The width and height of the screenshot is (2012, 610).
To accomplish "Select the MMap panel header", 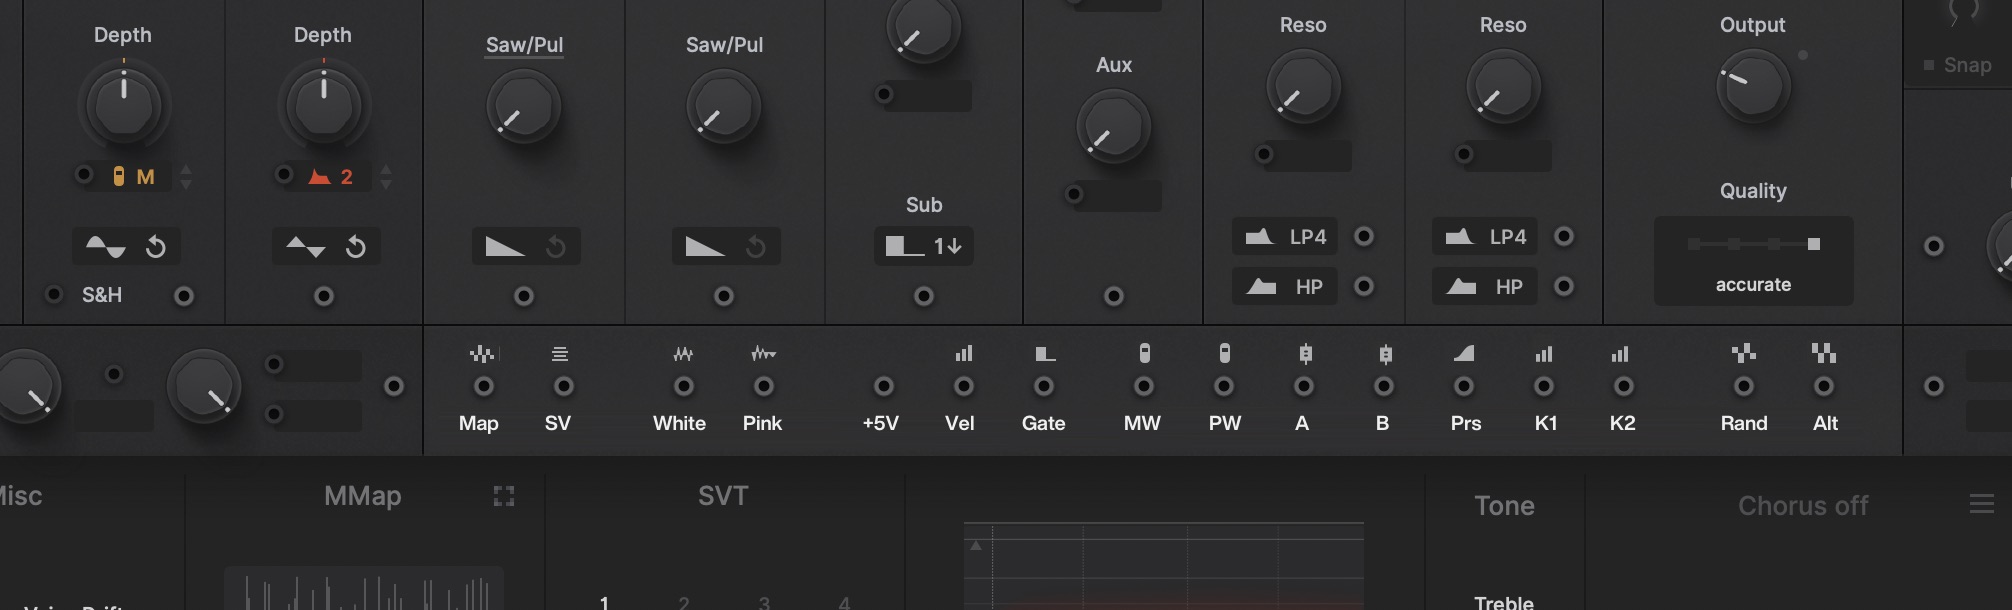I will tap(363, 496).
